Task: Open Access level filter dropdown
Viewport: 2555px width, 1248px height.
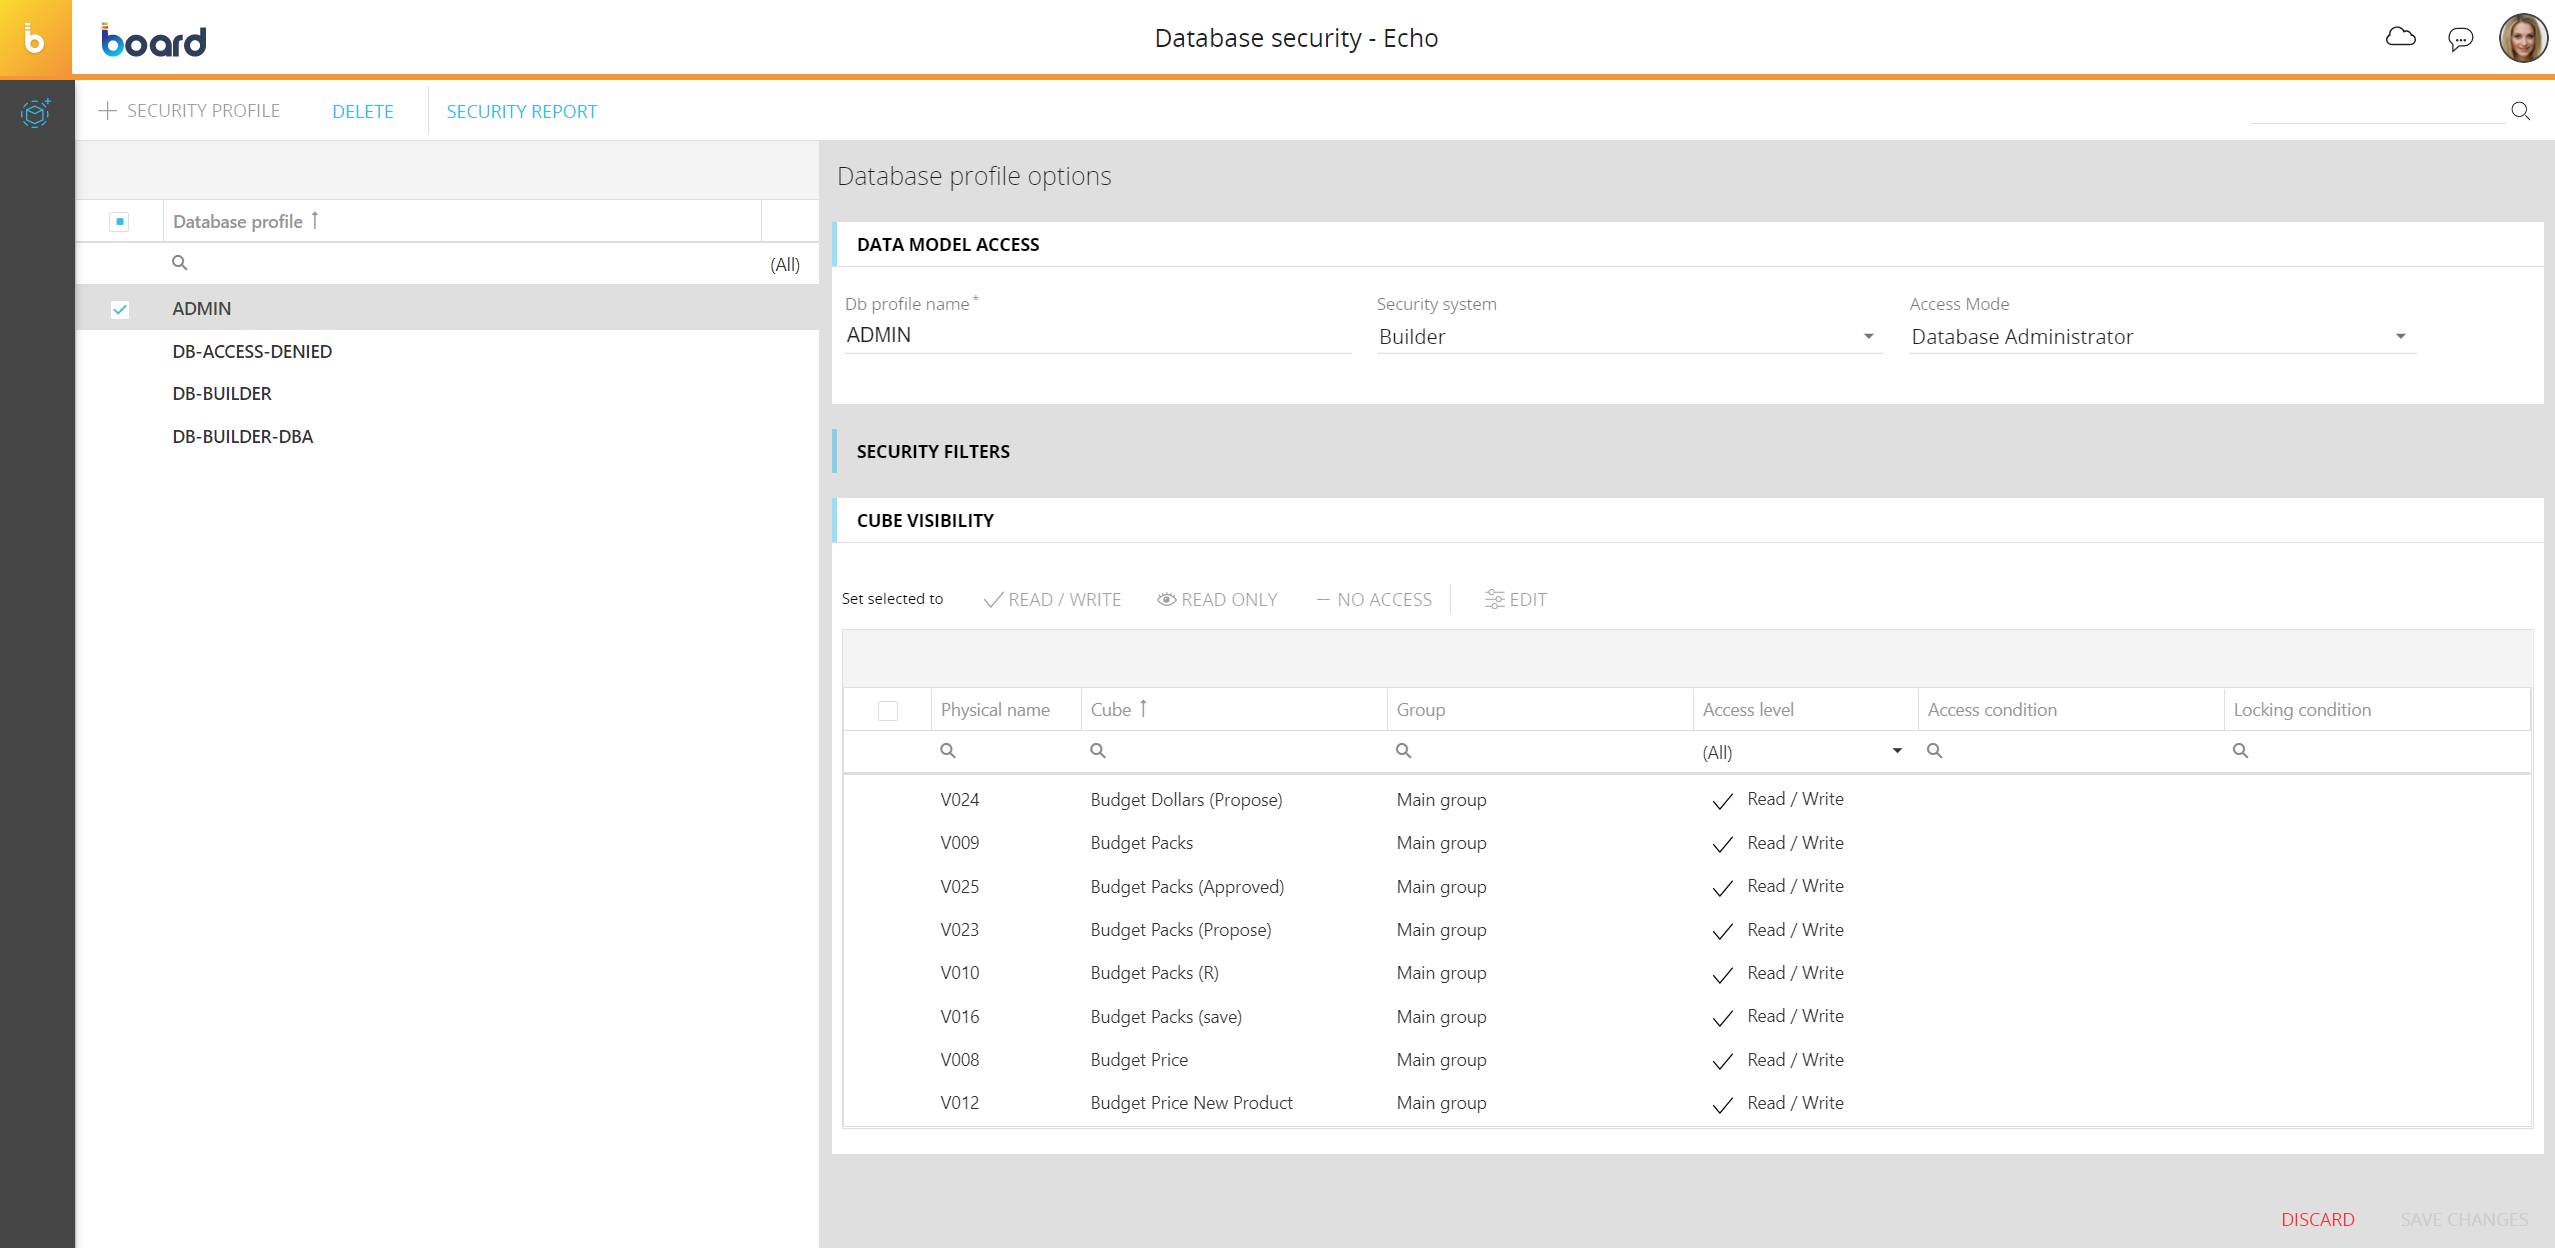Action: coord(1896,751)
